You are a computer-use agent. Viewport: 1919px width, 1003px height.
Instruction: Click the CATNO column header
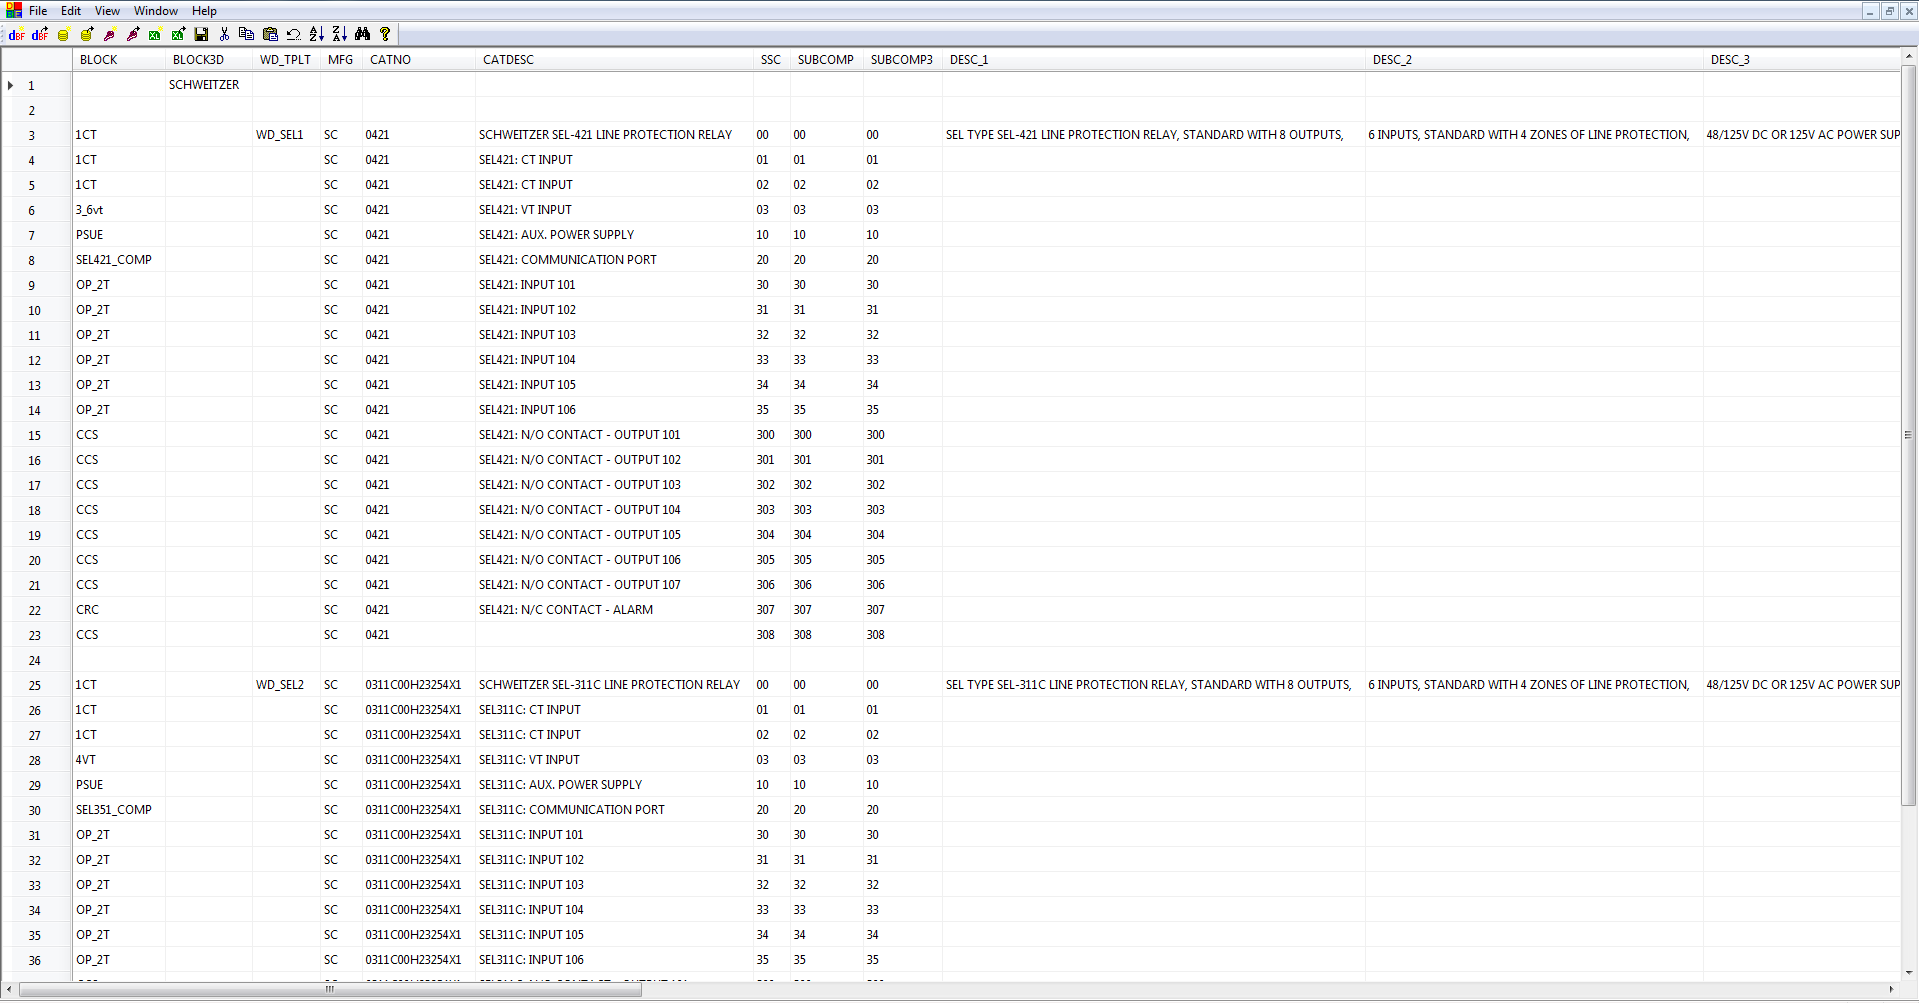[x=419, y=60]
